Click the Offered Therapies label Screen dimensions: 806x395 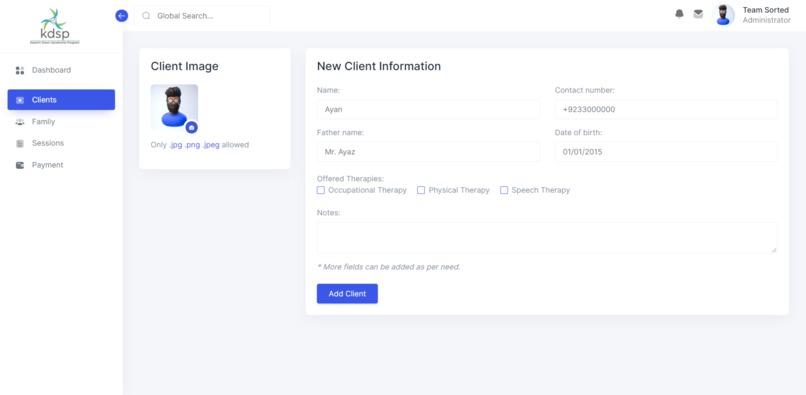click(x=350, y=179)
